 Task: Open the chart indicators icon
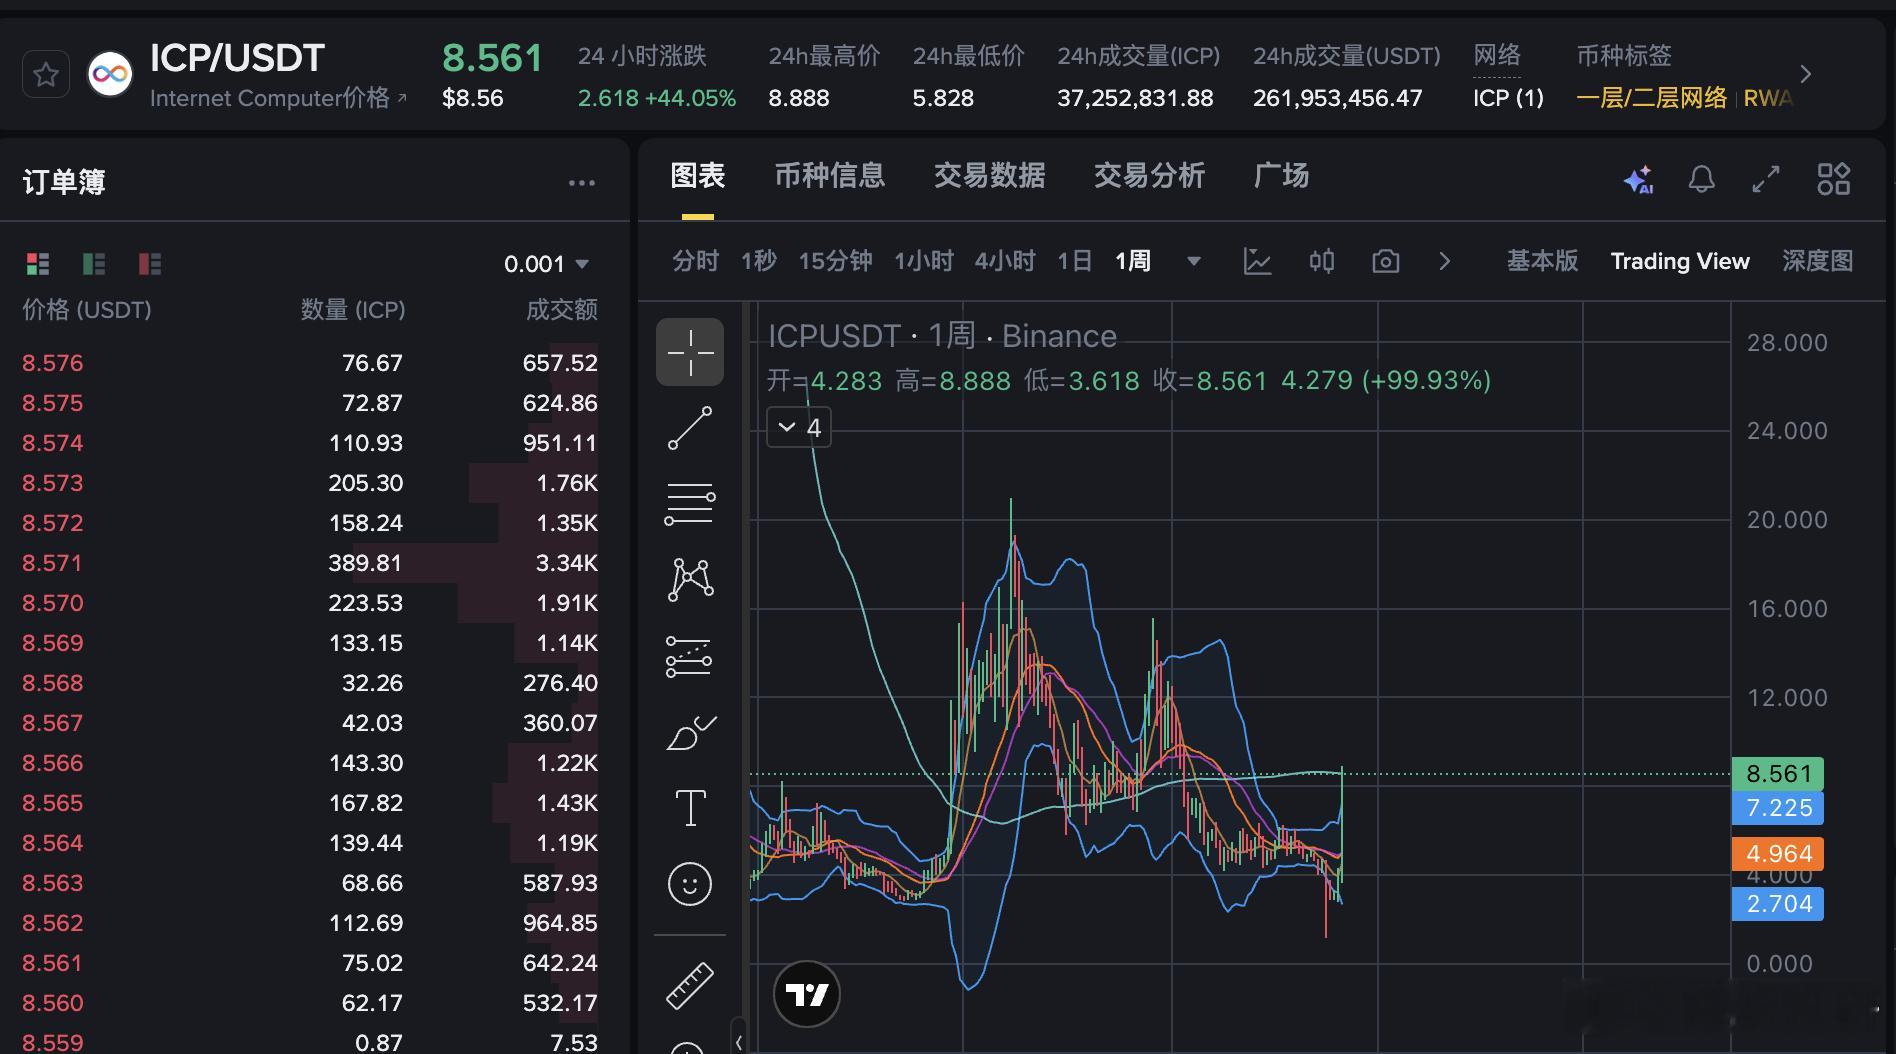pos(1257,261)
